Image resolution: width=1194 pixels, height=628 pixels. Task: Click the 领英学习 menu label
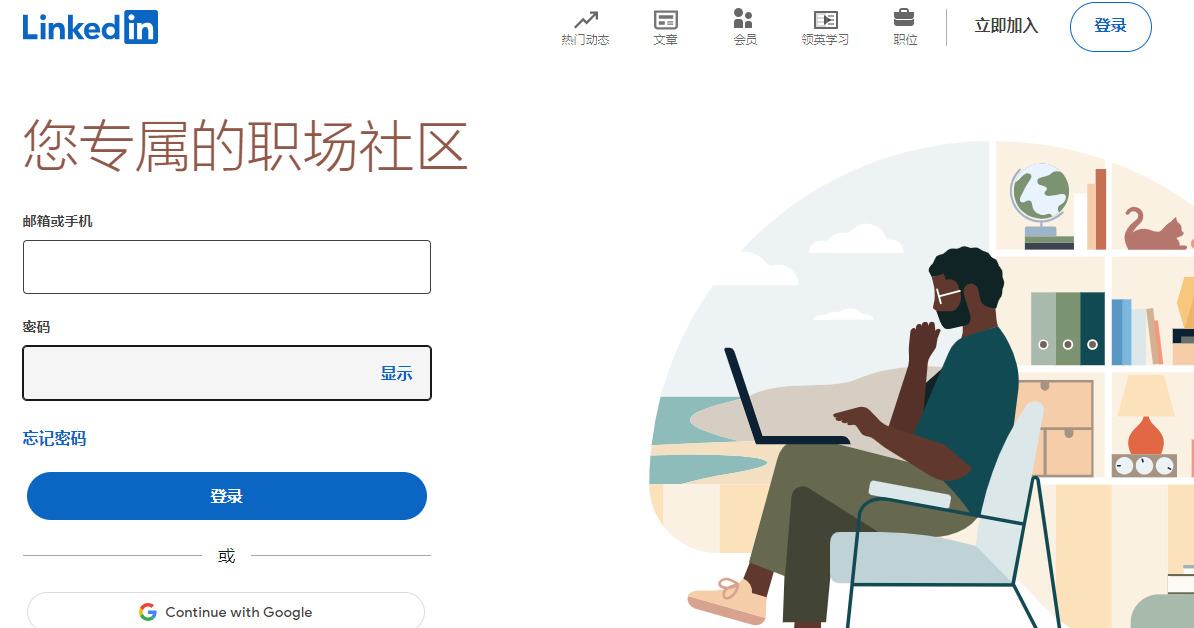click(x=825, y=40)
